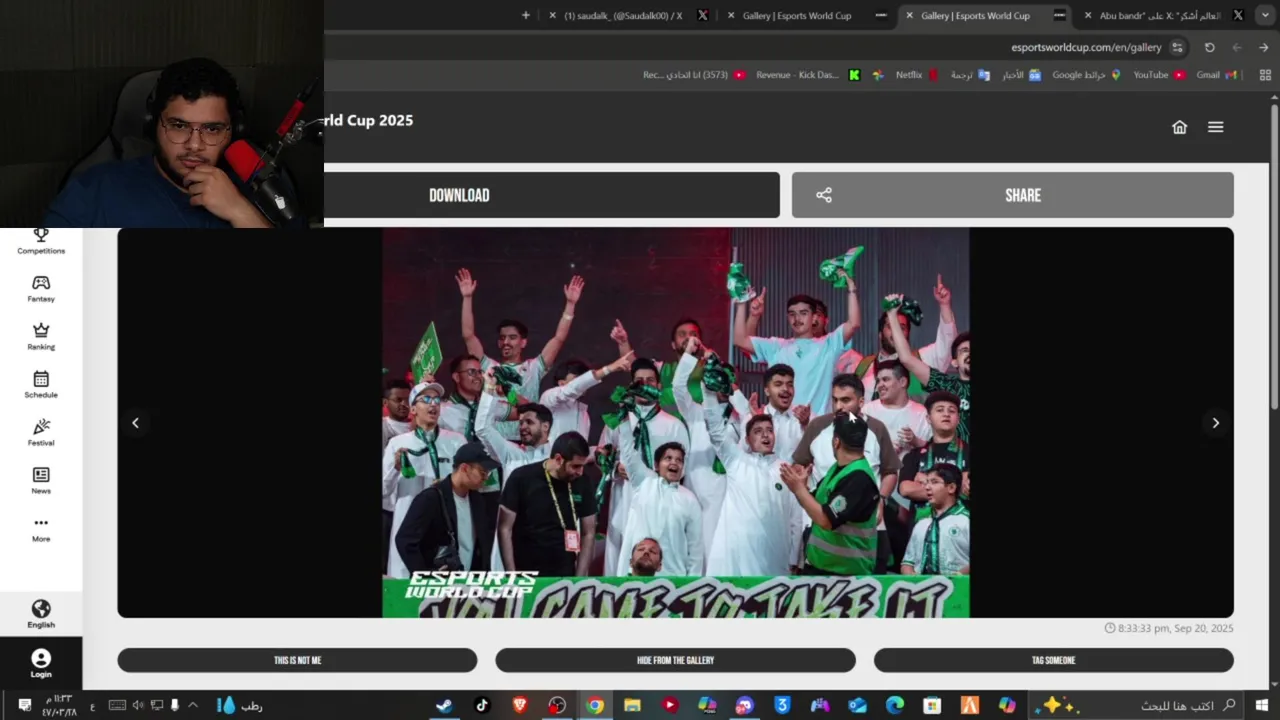Open the Windows Start button
The height and width of the screenshot is (720, 1280).
[x=1262, y=705]
